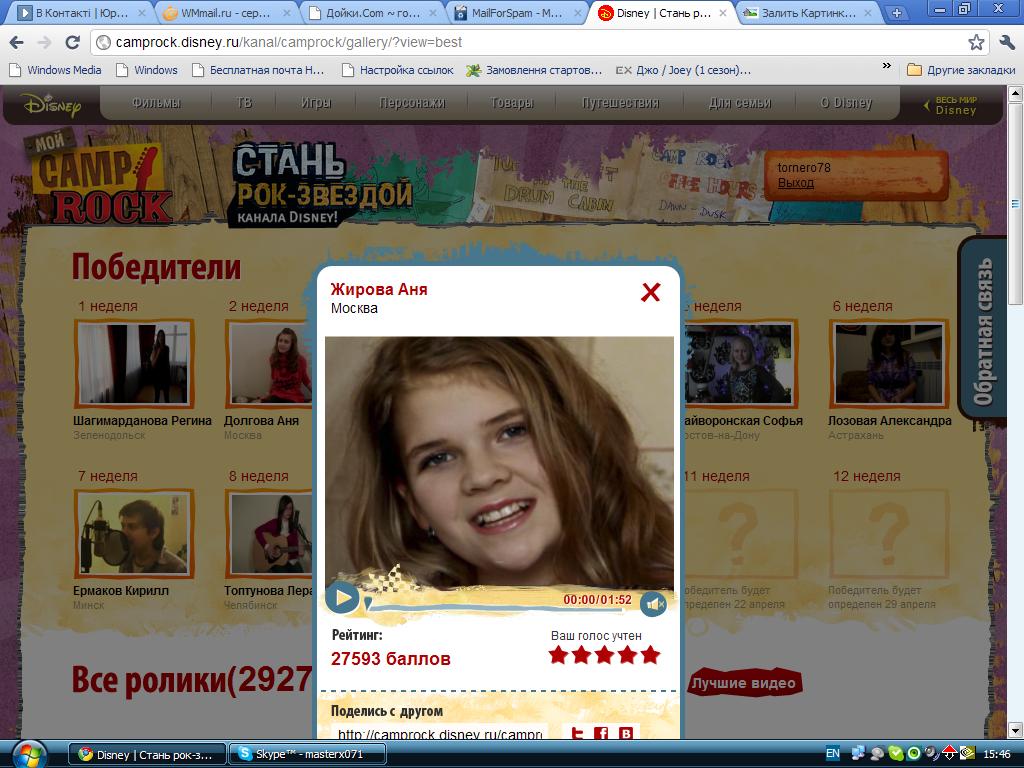Share video on Twitter

click(x=577, y=733)
